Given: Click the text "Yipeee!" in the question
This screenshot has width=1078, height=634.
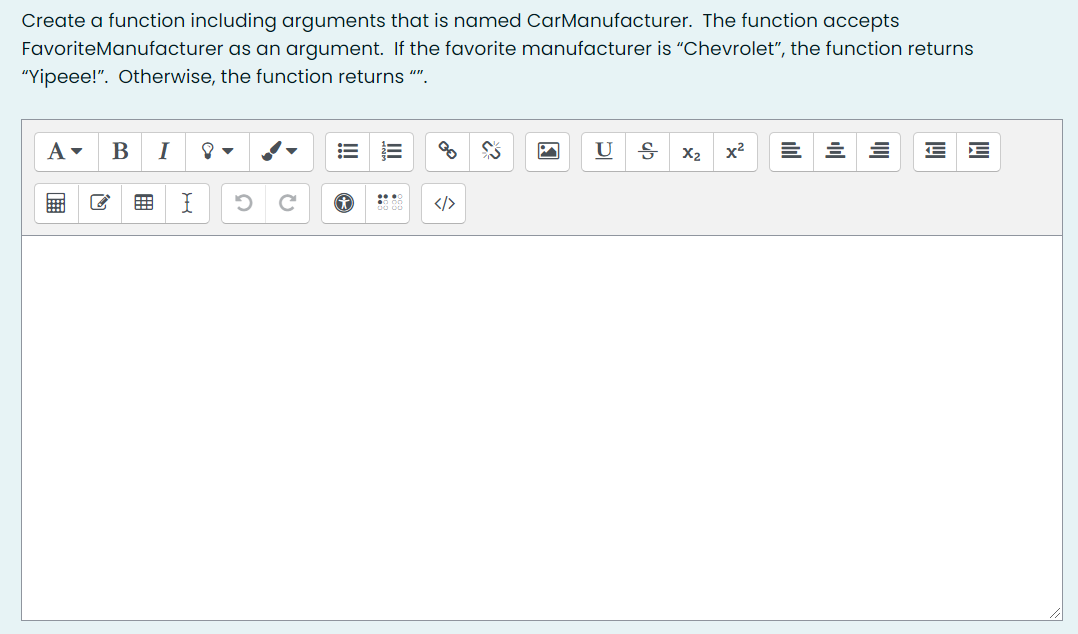Looking at the screenshot, I should (64, 76).
